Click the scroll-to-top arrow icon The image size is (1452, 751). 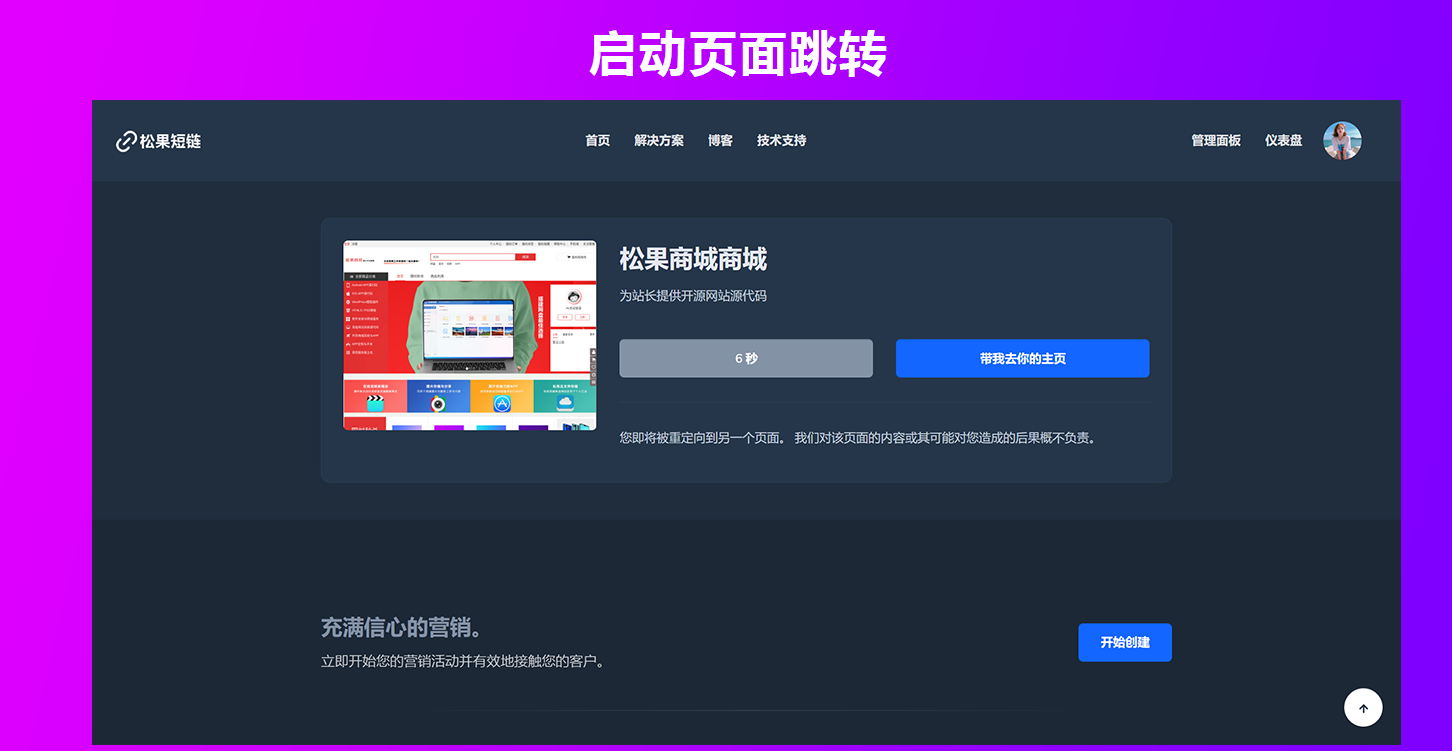(x=1362, y=708)
